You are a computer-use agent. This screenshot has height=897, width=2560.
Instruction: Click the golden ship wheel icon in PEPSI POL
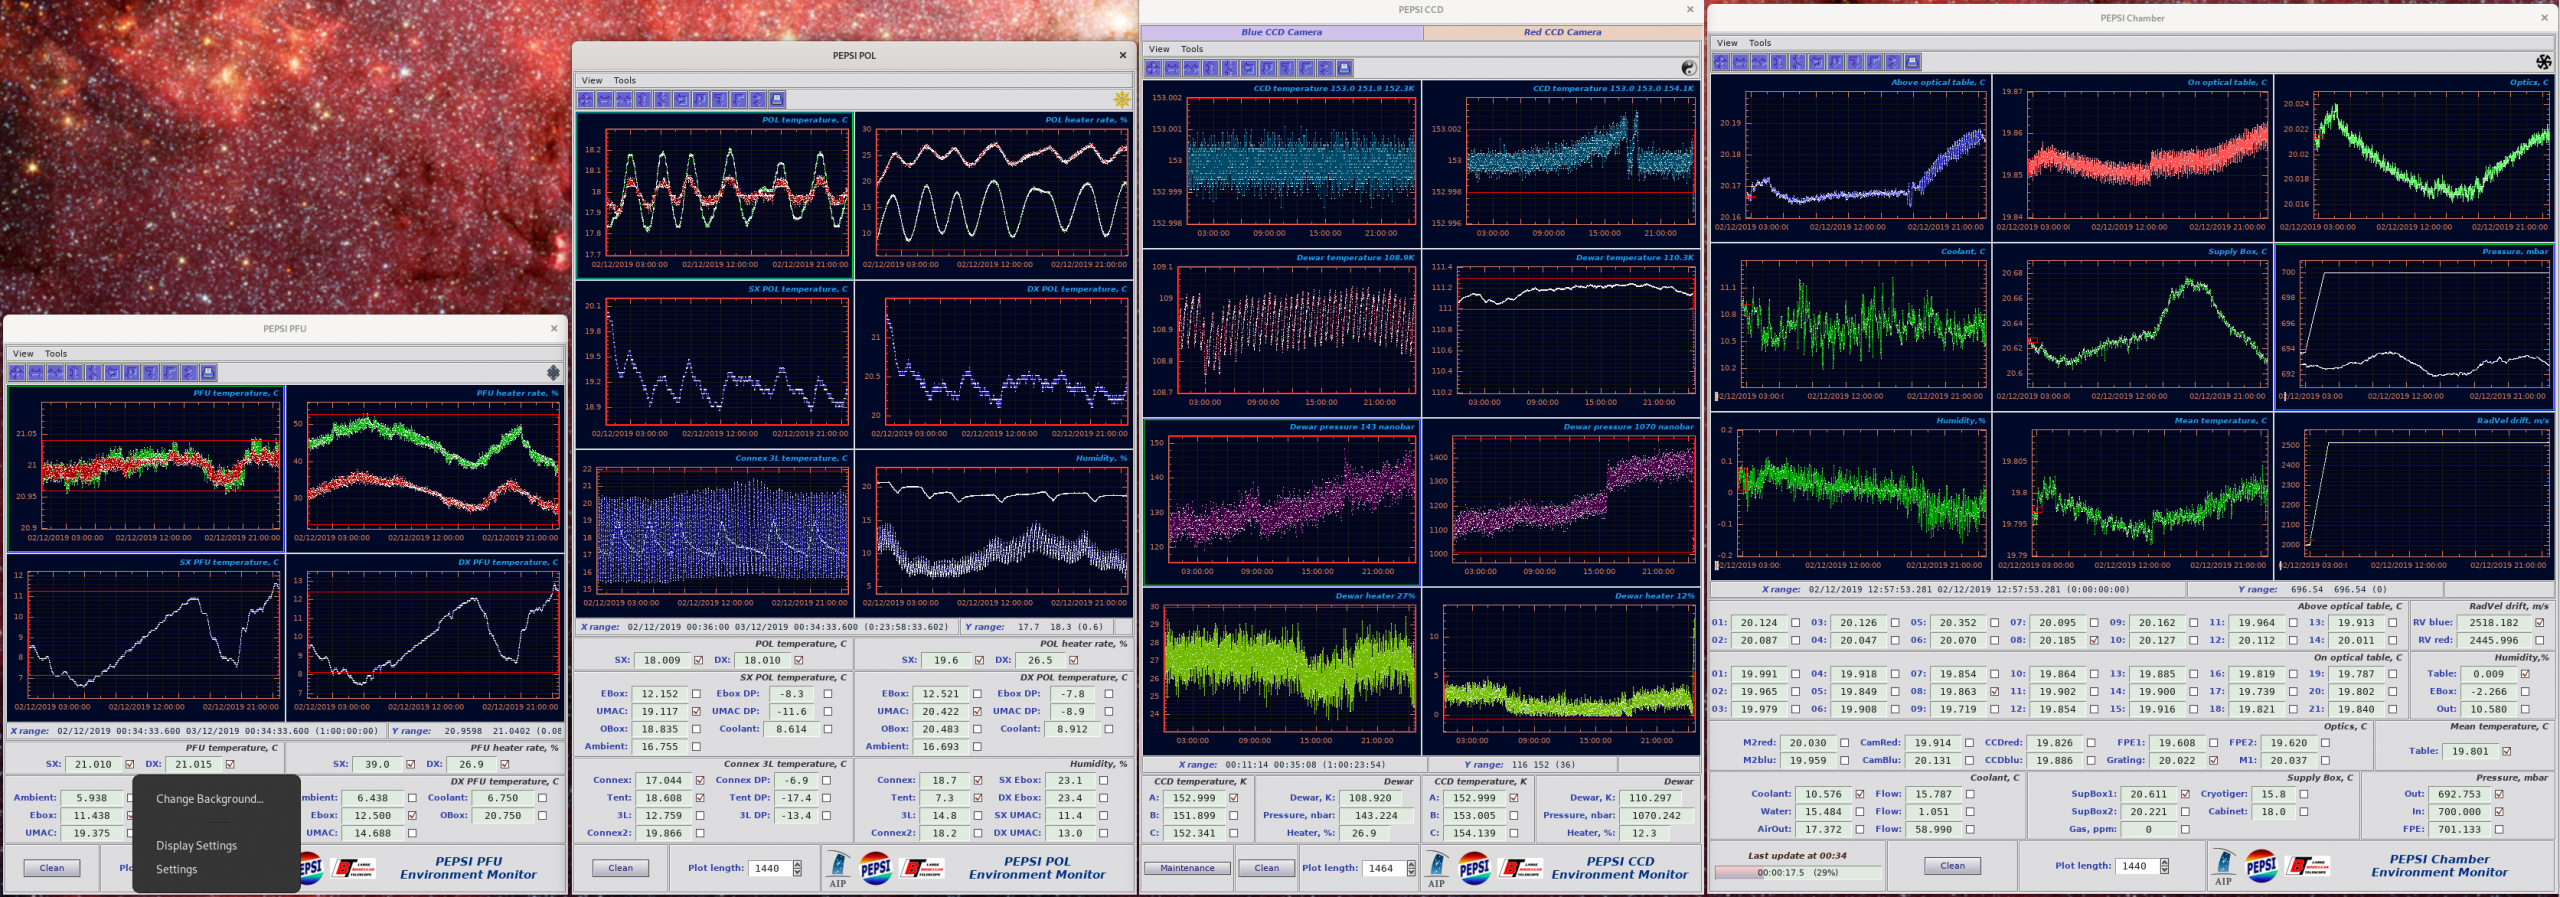(1122, 99)
